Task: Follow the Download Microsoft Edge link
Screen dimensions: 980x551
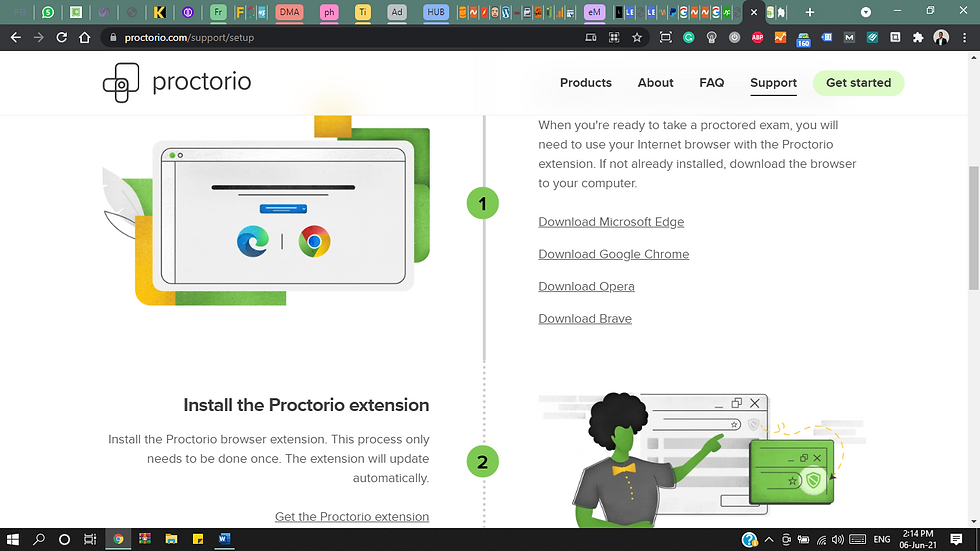Action: click(x=611, y=222)
